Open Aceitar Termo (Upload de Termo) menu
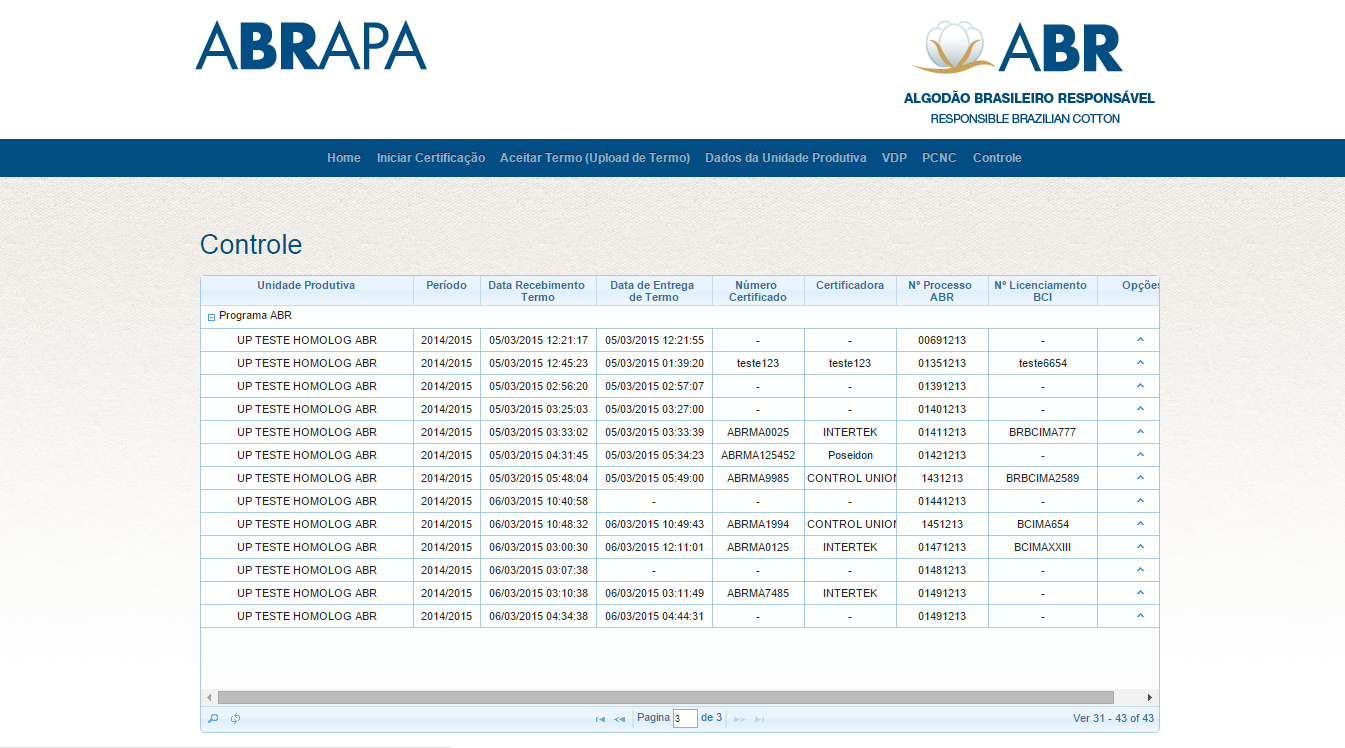This screenshot has height=748, width=1345. coord(595,158)
